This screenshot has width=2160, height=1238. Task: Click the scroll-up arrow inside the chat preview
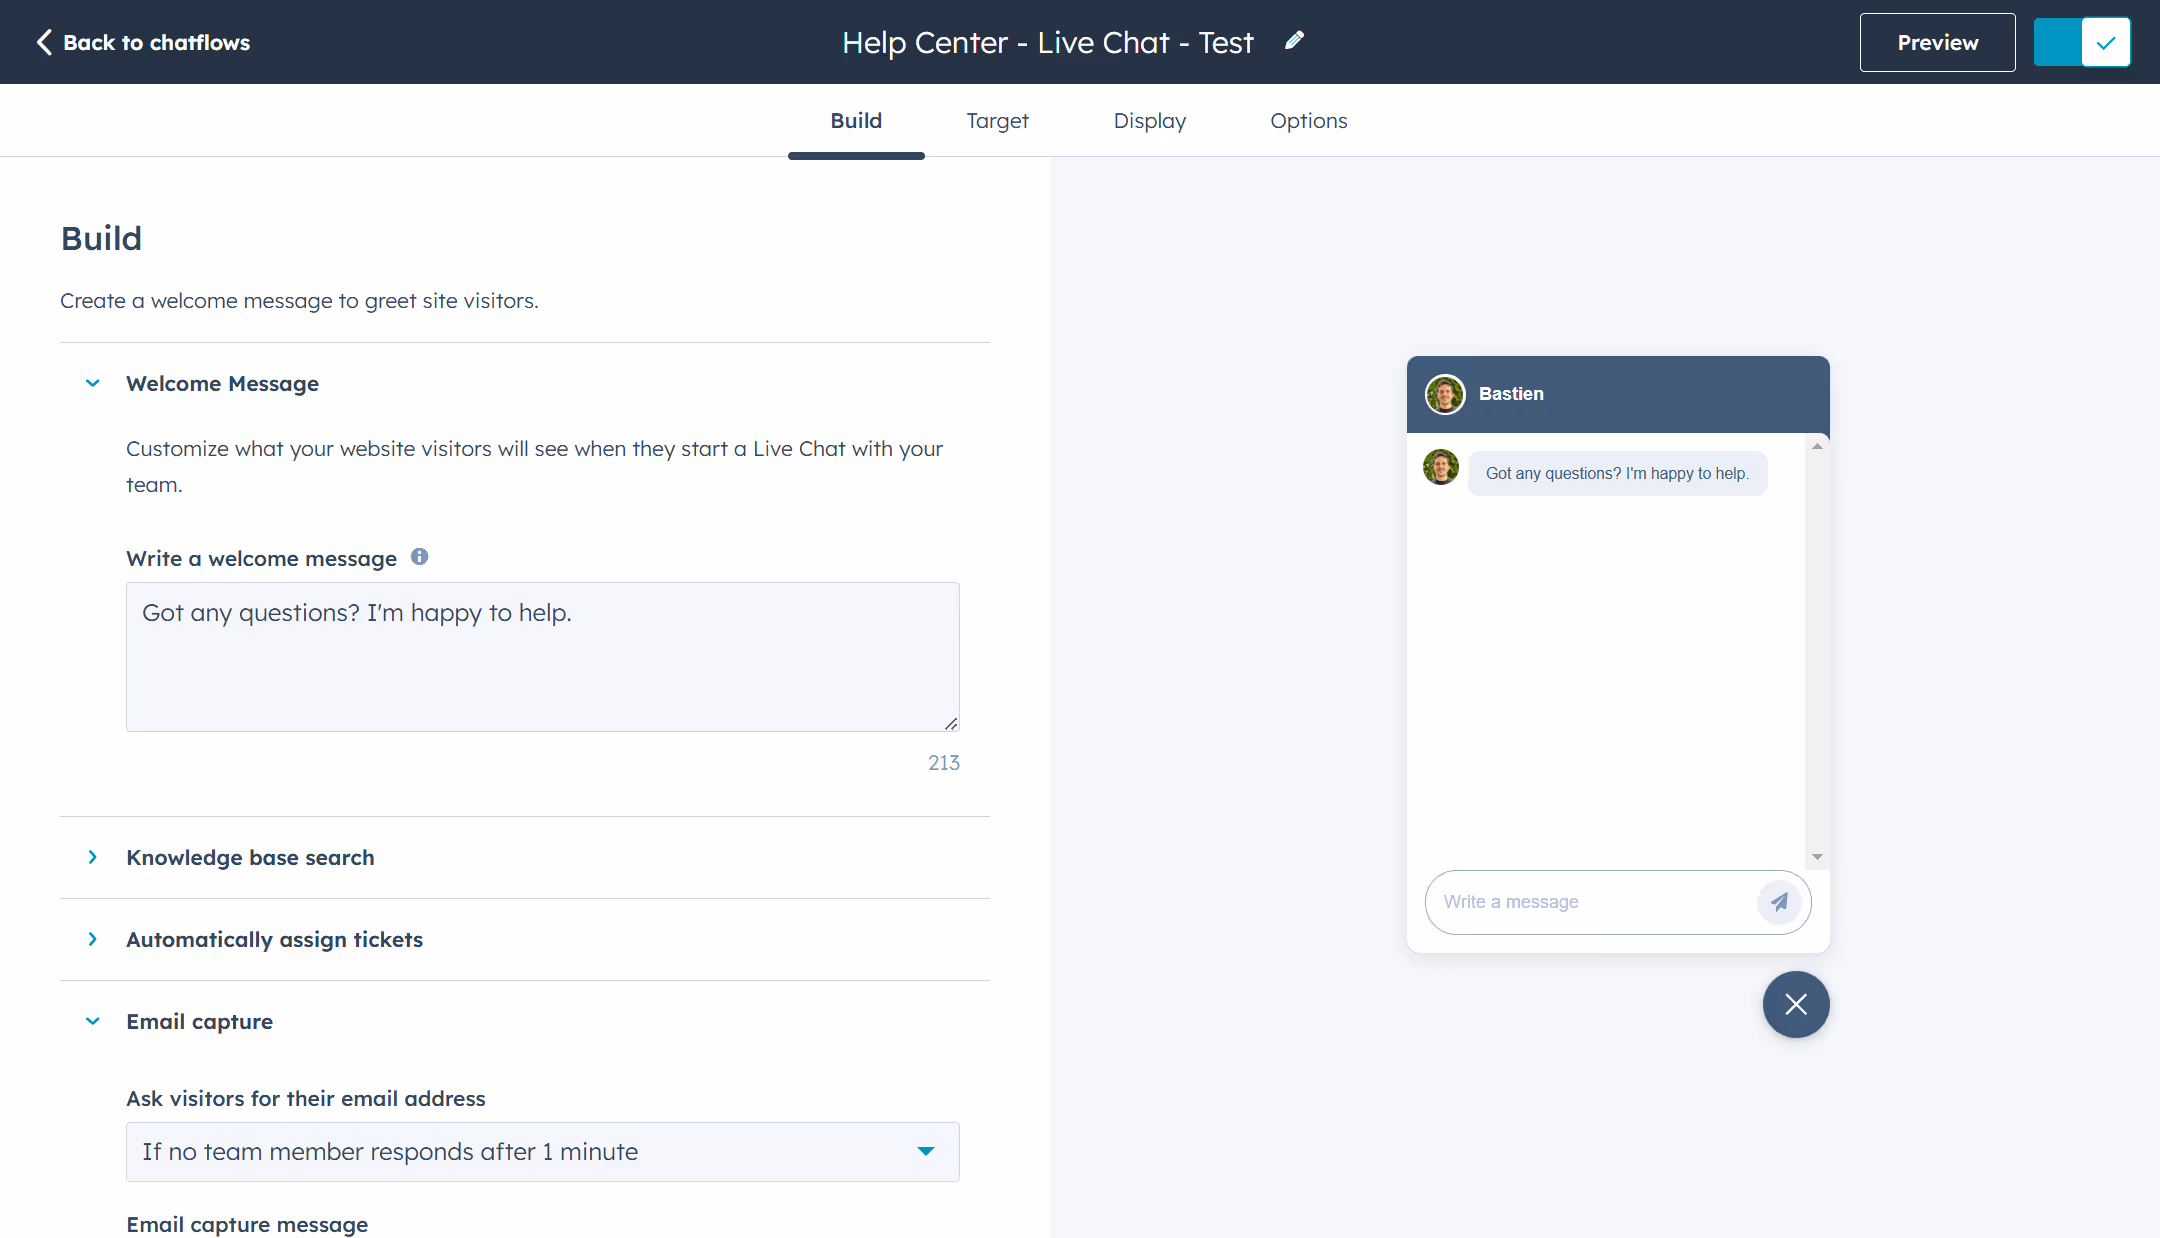pos(1817,445)
